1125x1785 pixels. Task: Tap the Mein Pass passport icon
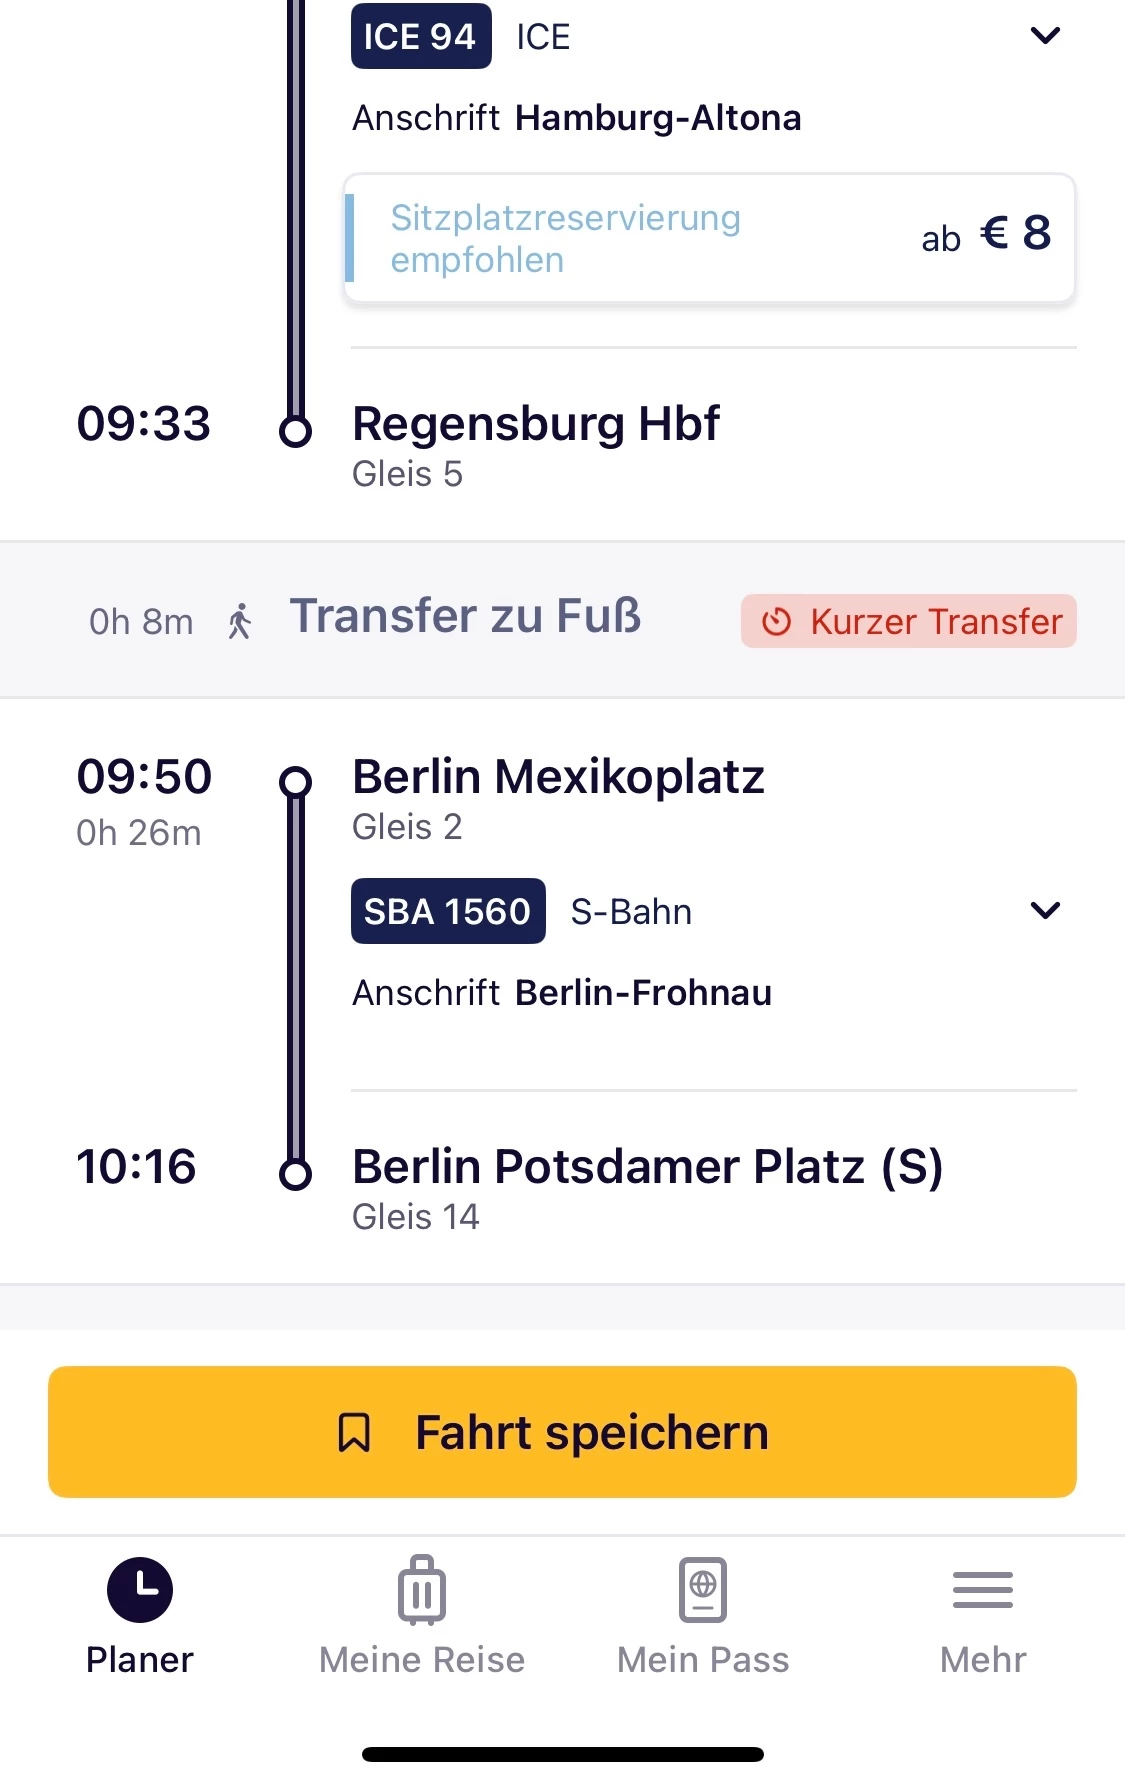point(703,1589)
